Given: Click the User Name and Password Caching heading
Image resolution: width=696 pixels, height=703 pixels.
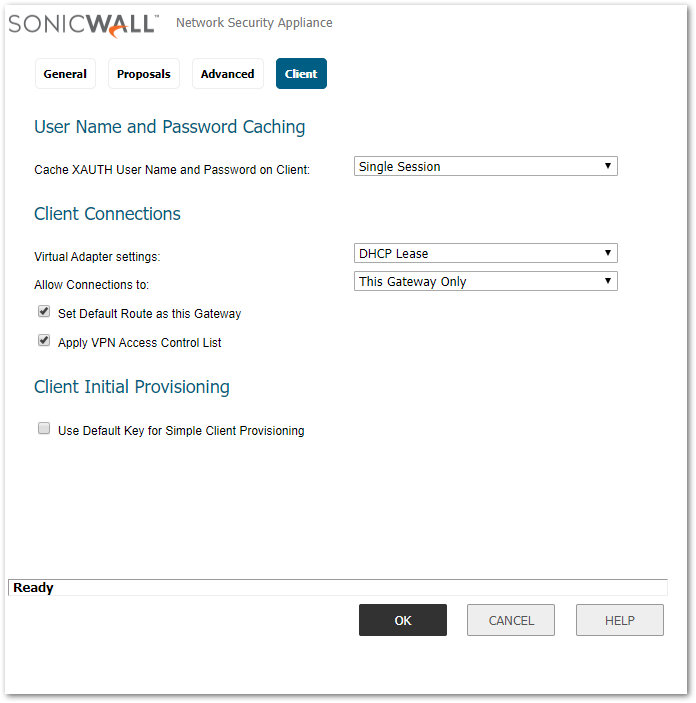Looking at the screenshot, I should [170, 127].
